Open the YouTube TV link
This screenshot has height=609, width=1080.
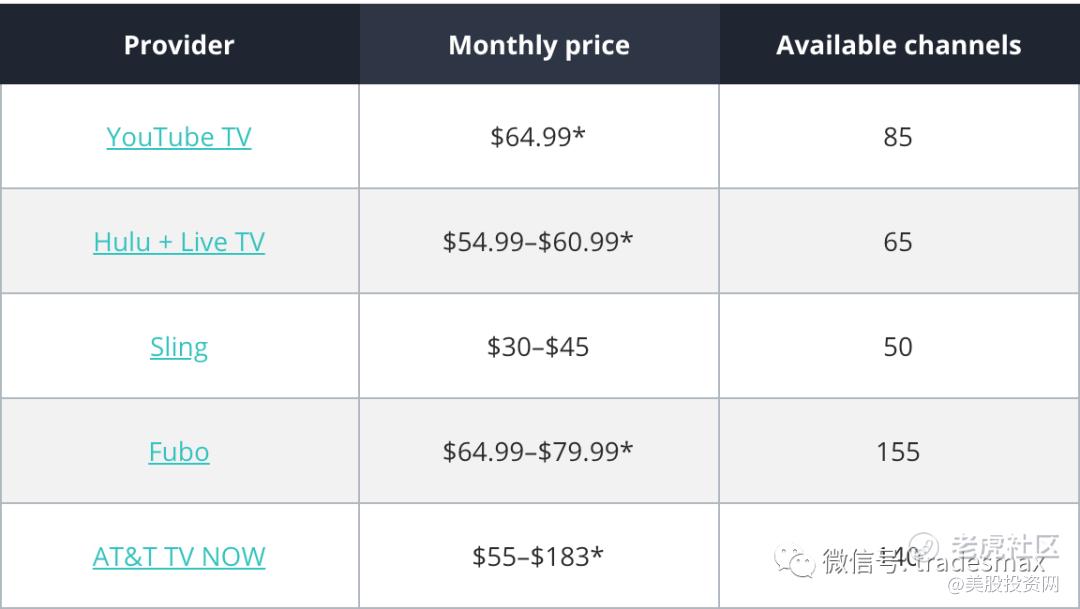(179, 137)
